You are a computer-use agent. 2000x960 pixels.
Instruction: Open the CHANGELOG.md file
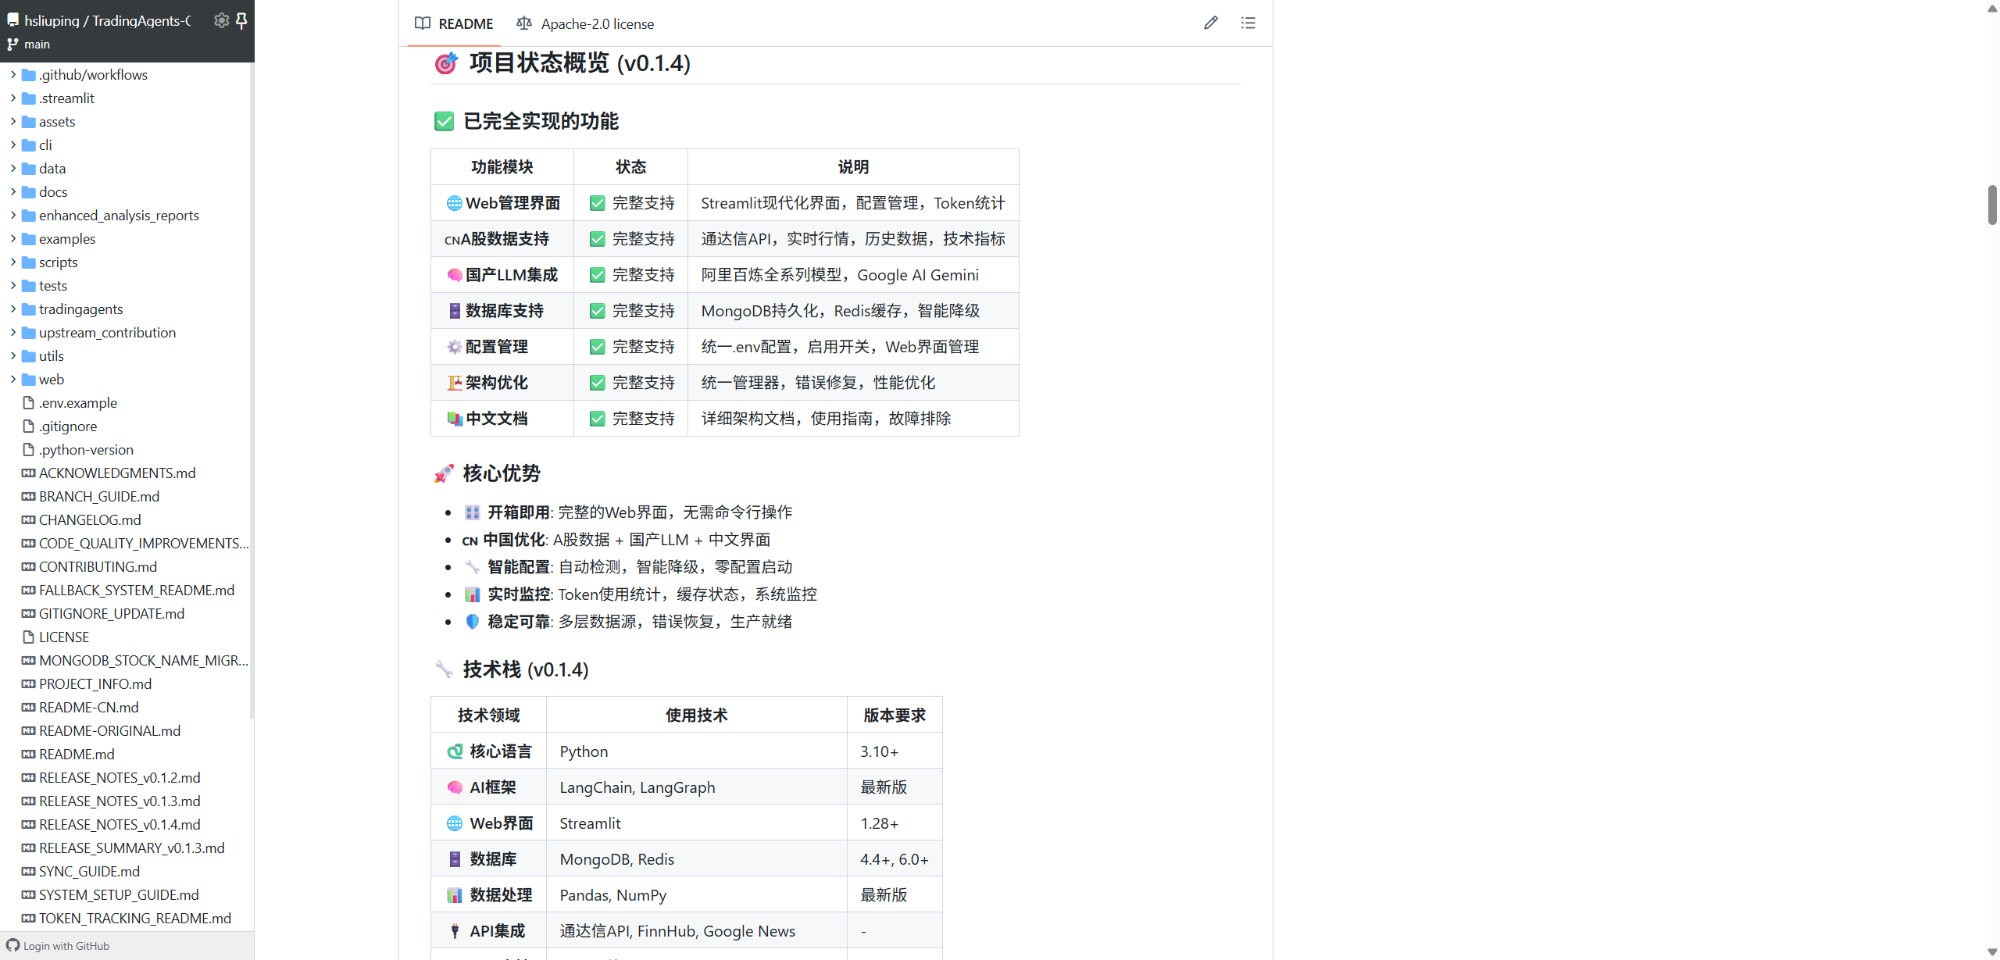click(90, 519)
